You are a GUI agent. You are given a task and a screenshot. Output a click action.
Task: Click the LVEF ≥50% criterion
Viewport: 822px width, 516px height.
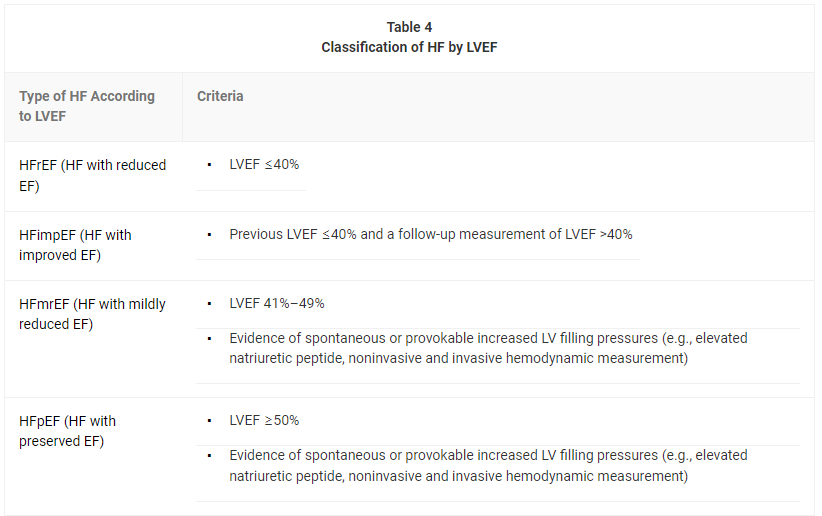(264, 420)
